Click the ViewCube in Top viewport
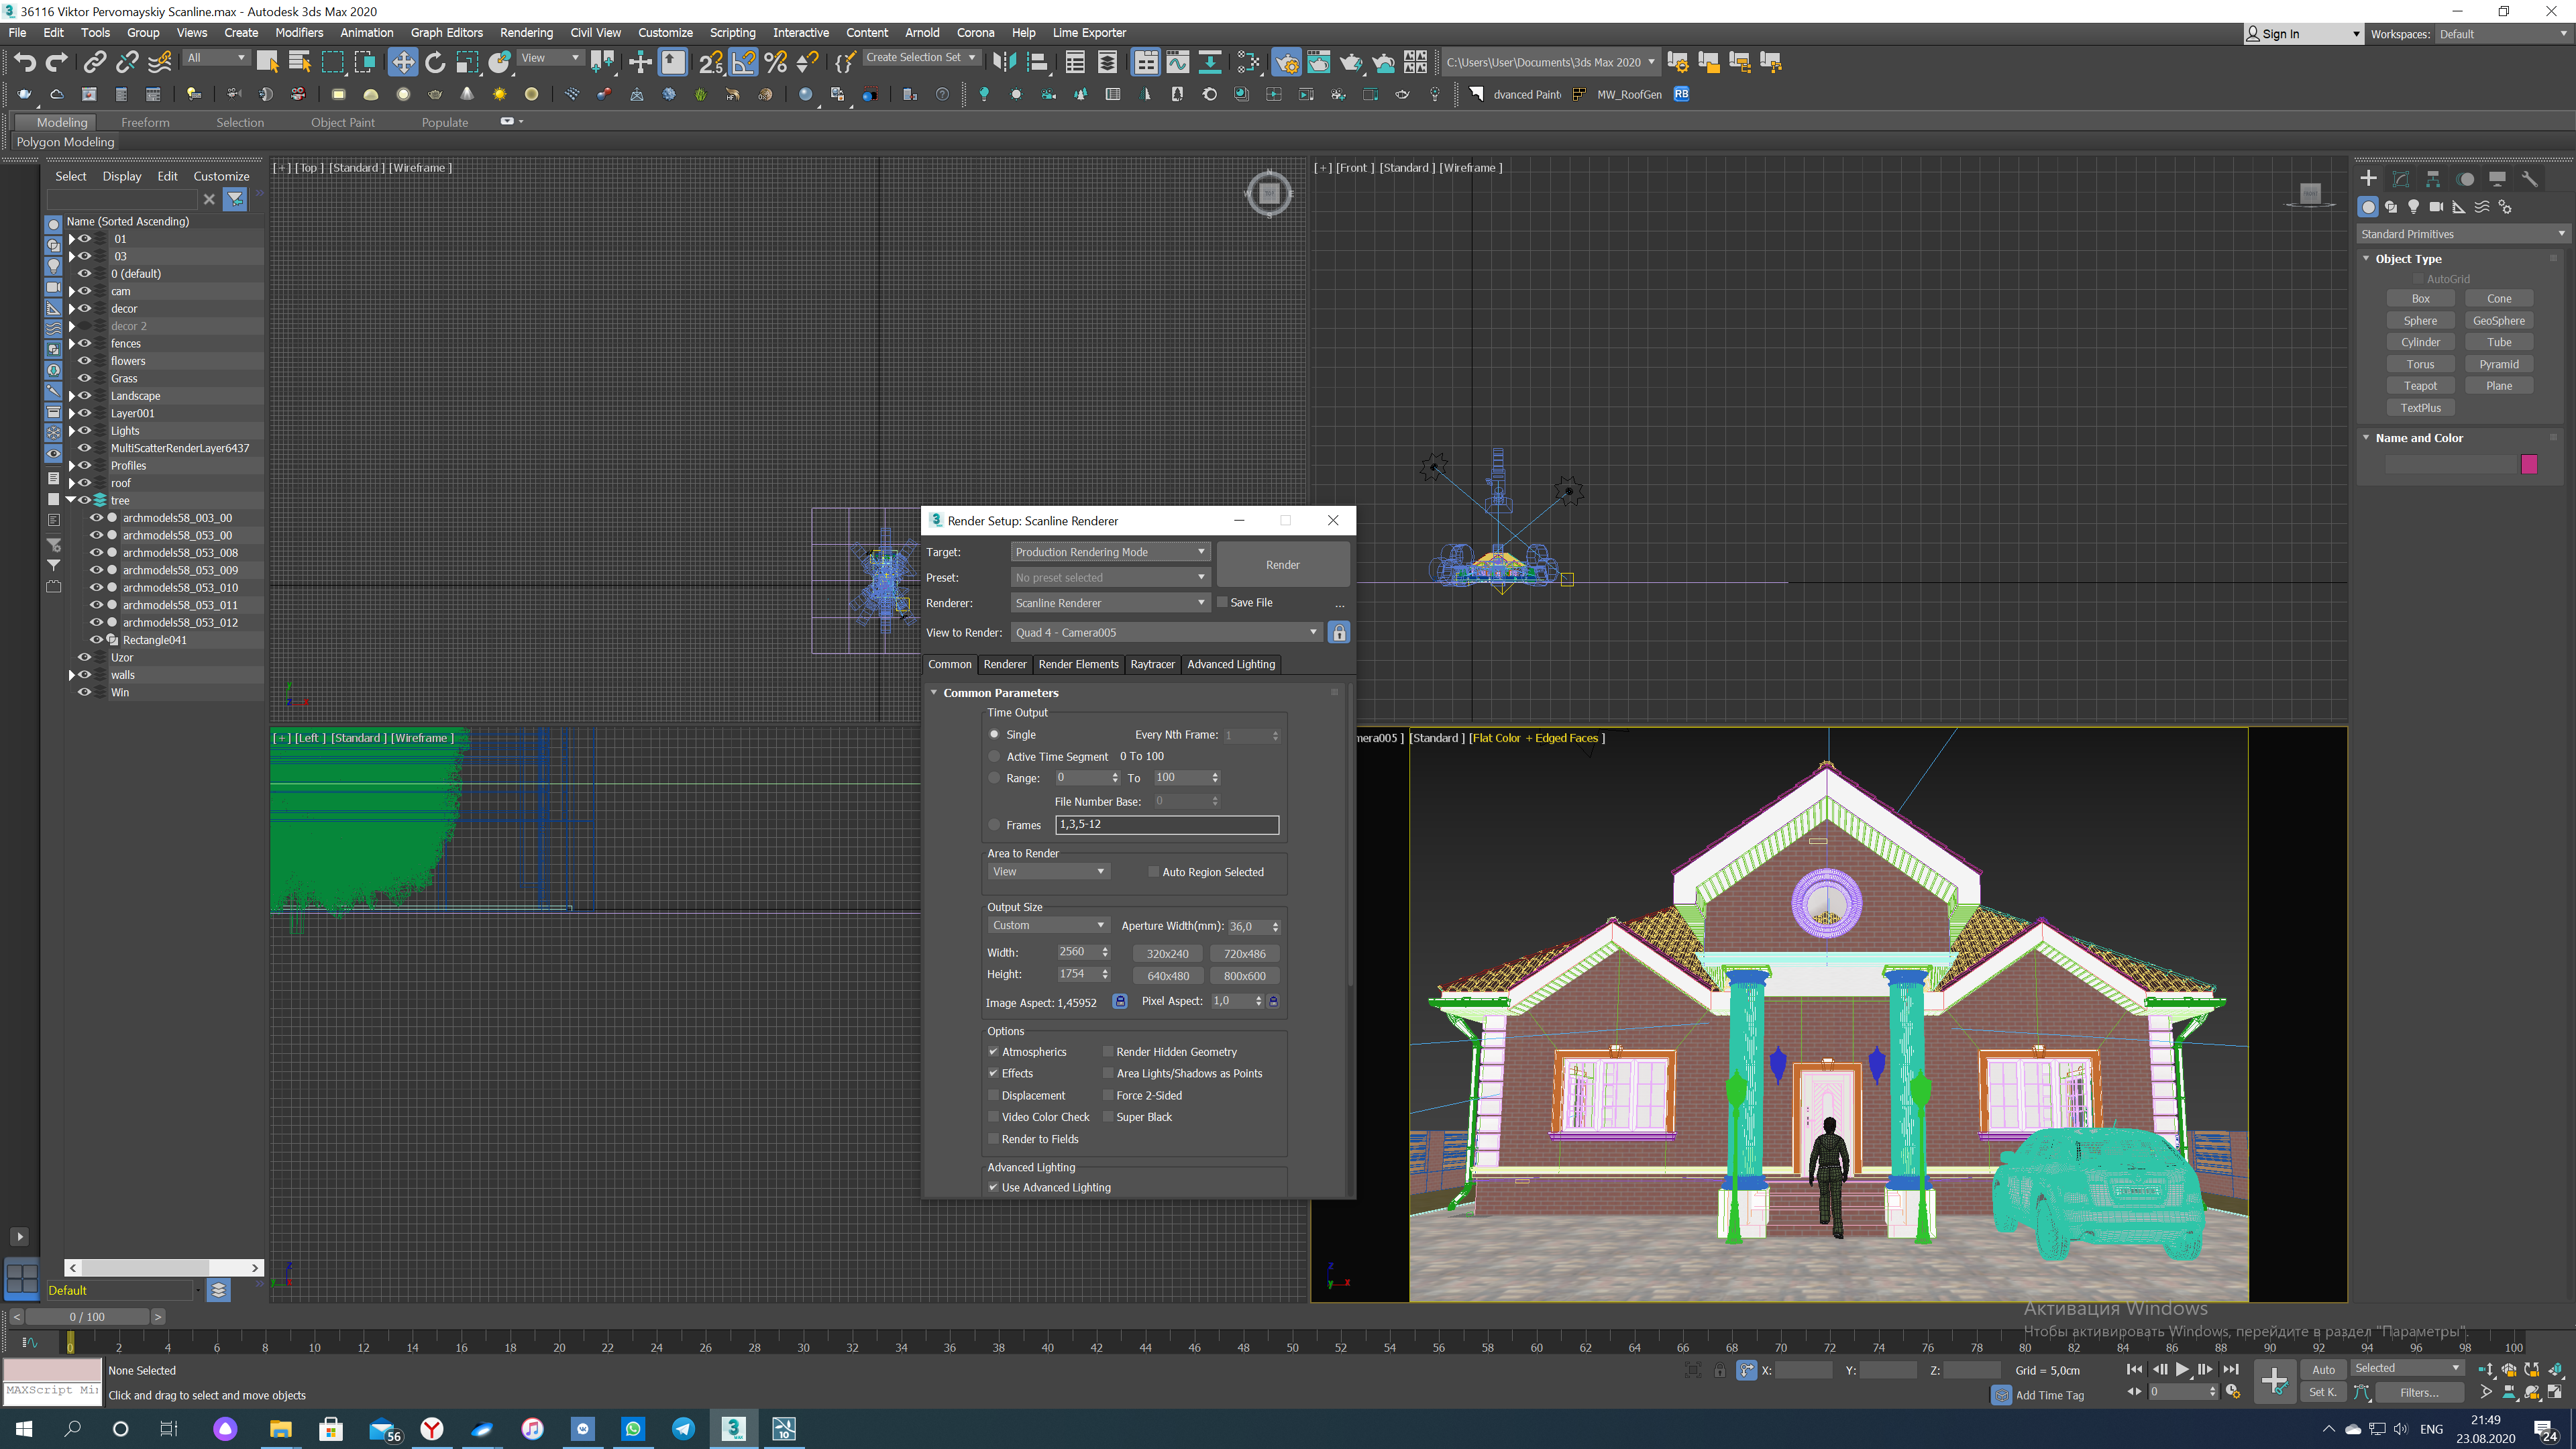This screenshot has height=1449, width=2576. [x=1269, y=193]
